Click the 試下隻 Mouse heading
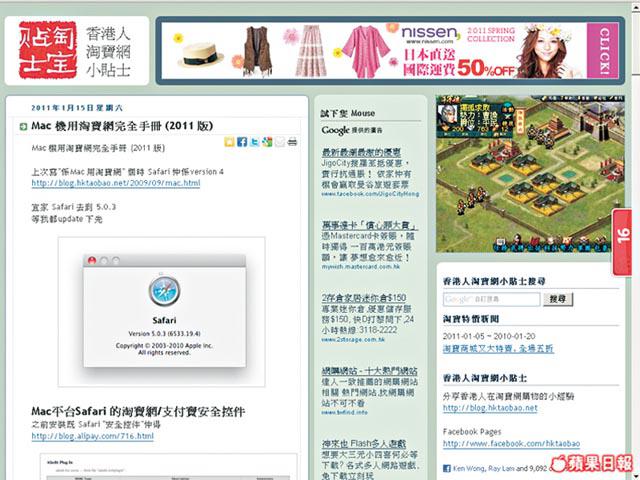Viewport: 640px width, 480px height. (348, 113)
